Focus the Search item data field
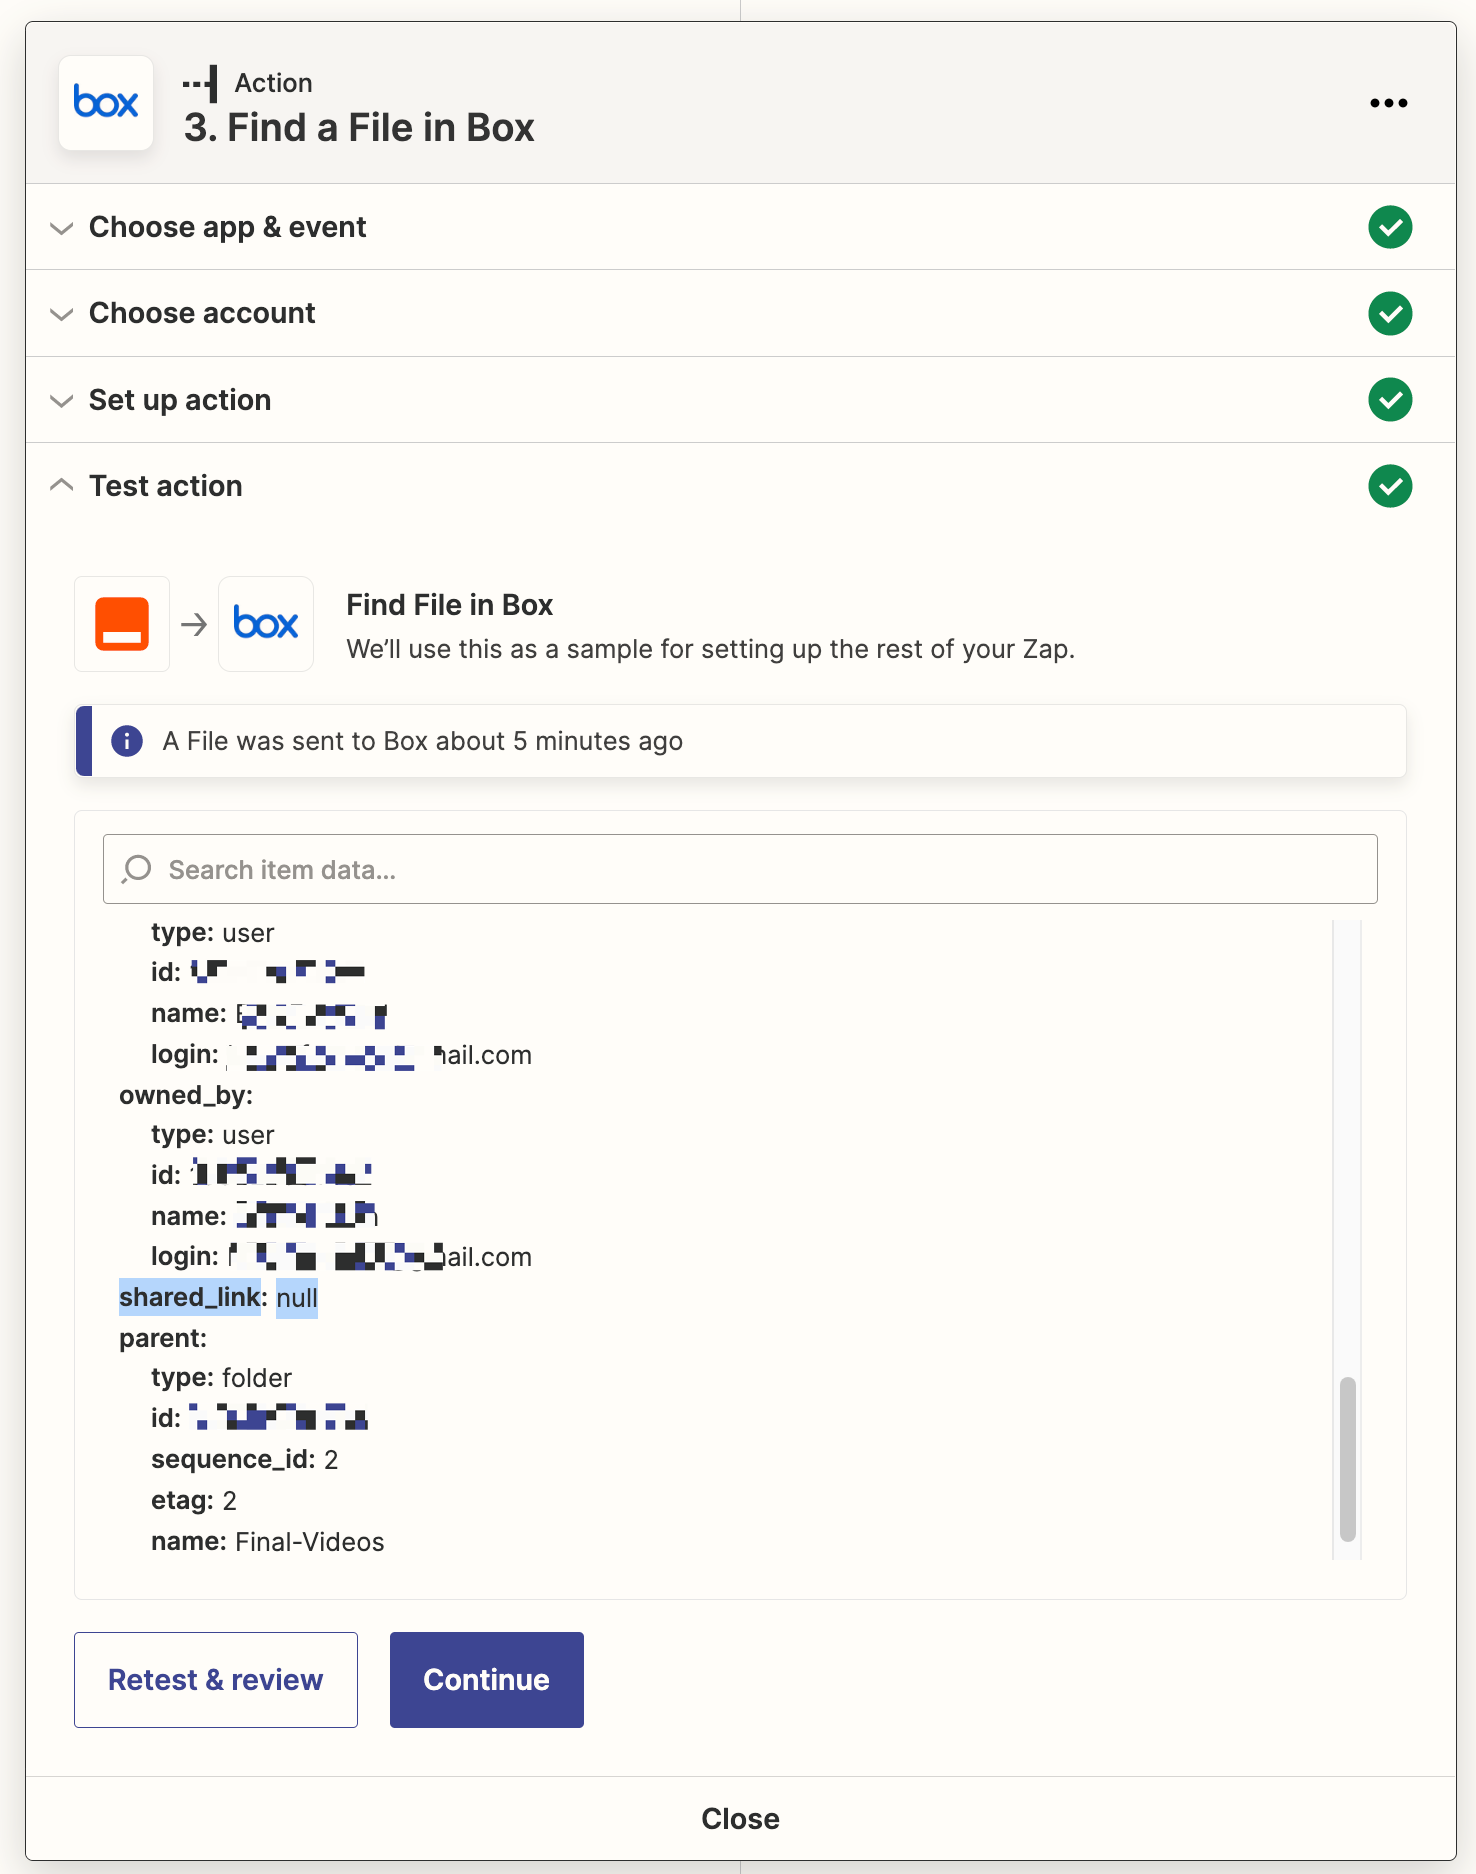The height and width of the screenshot is (1874, 1476). [740, 869]
